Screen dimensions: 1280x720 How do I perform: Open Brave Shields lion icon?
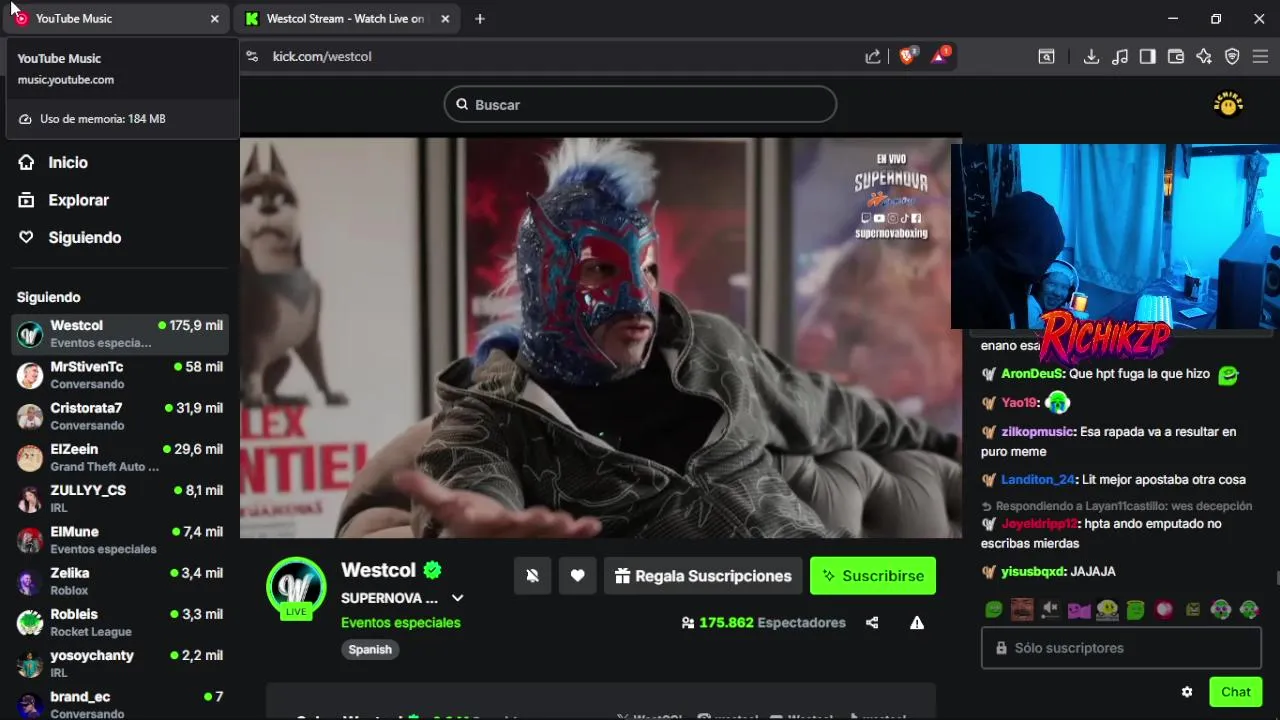click(907, 56)
